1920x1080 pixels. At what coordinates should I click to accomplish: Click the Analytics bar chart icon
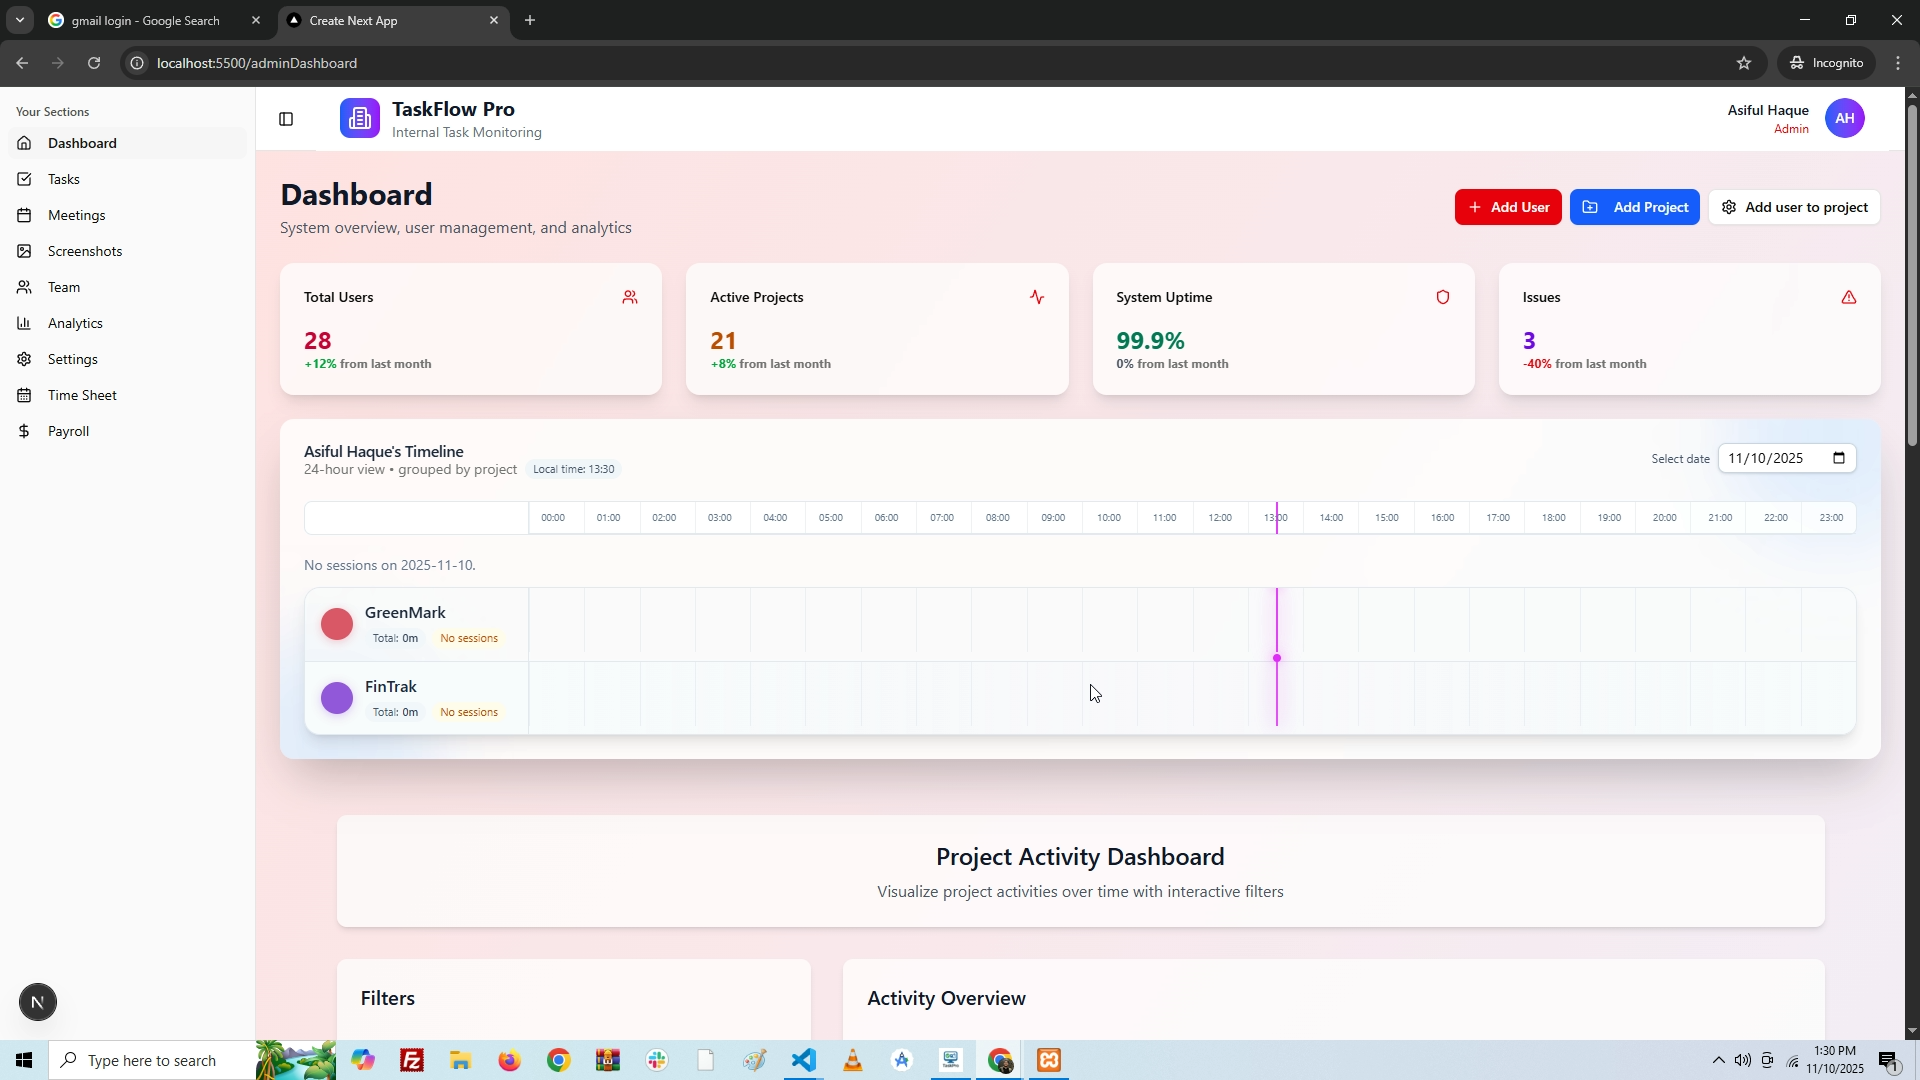pyautogui.click(x=24, y=323)
